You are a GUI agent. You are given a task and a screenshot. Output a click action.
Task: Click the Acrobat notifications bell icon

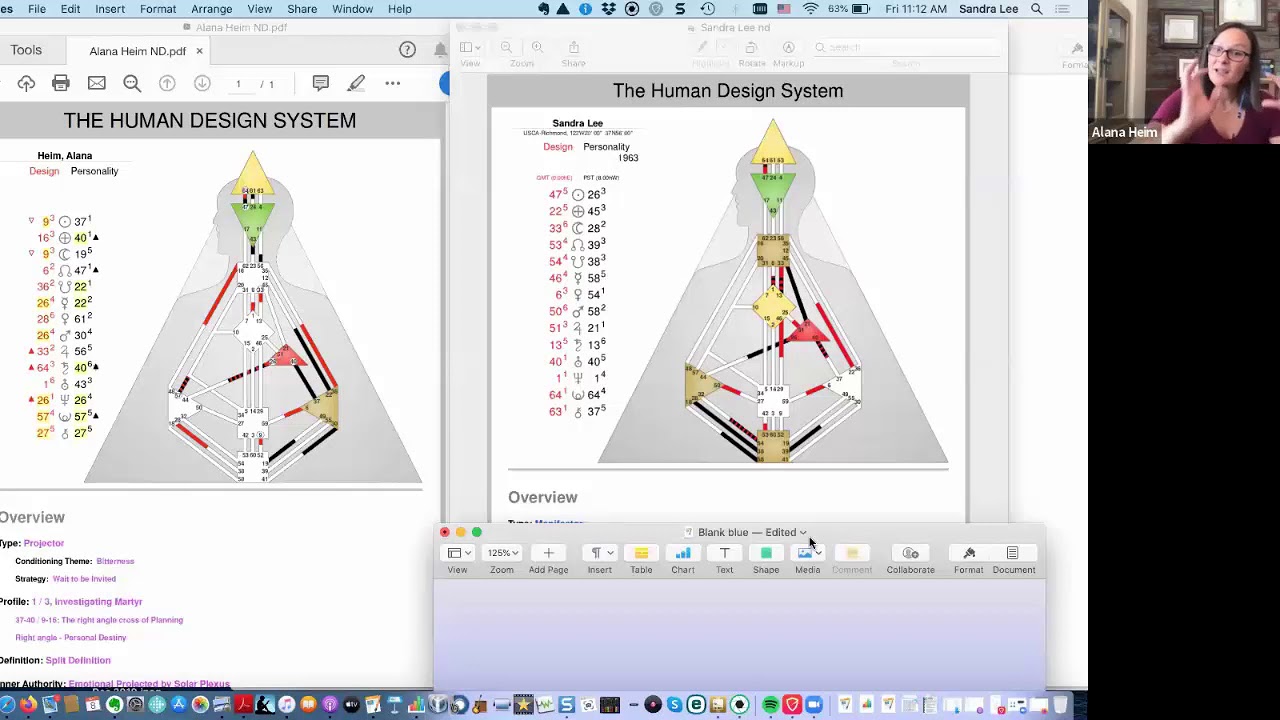[x=440, y=50]
